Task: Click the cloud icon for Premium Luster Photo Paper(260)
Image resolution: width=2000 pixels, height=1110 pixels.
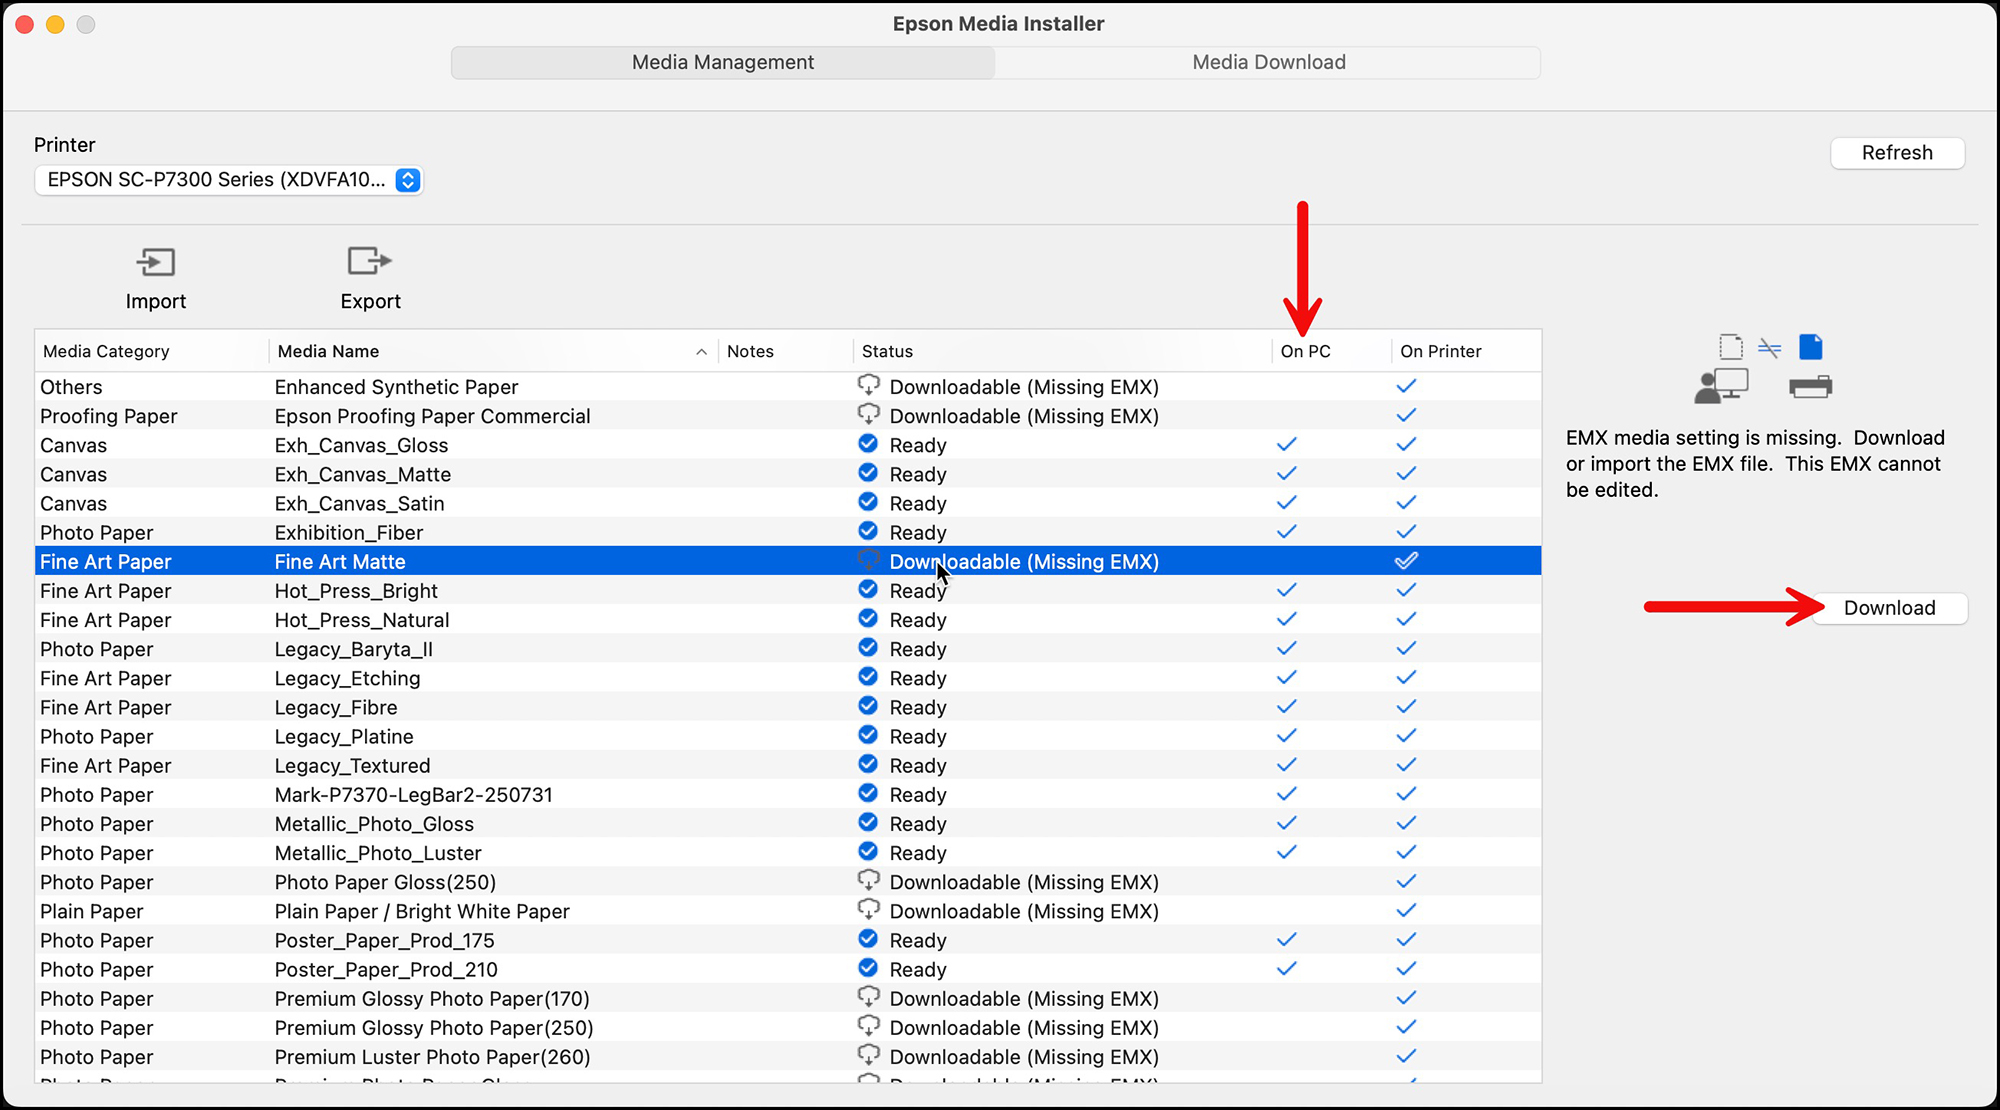Action: coord(868,1055)
